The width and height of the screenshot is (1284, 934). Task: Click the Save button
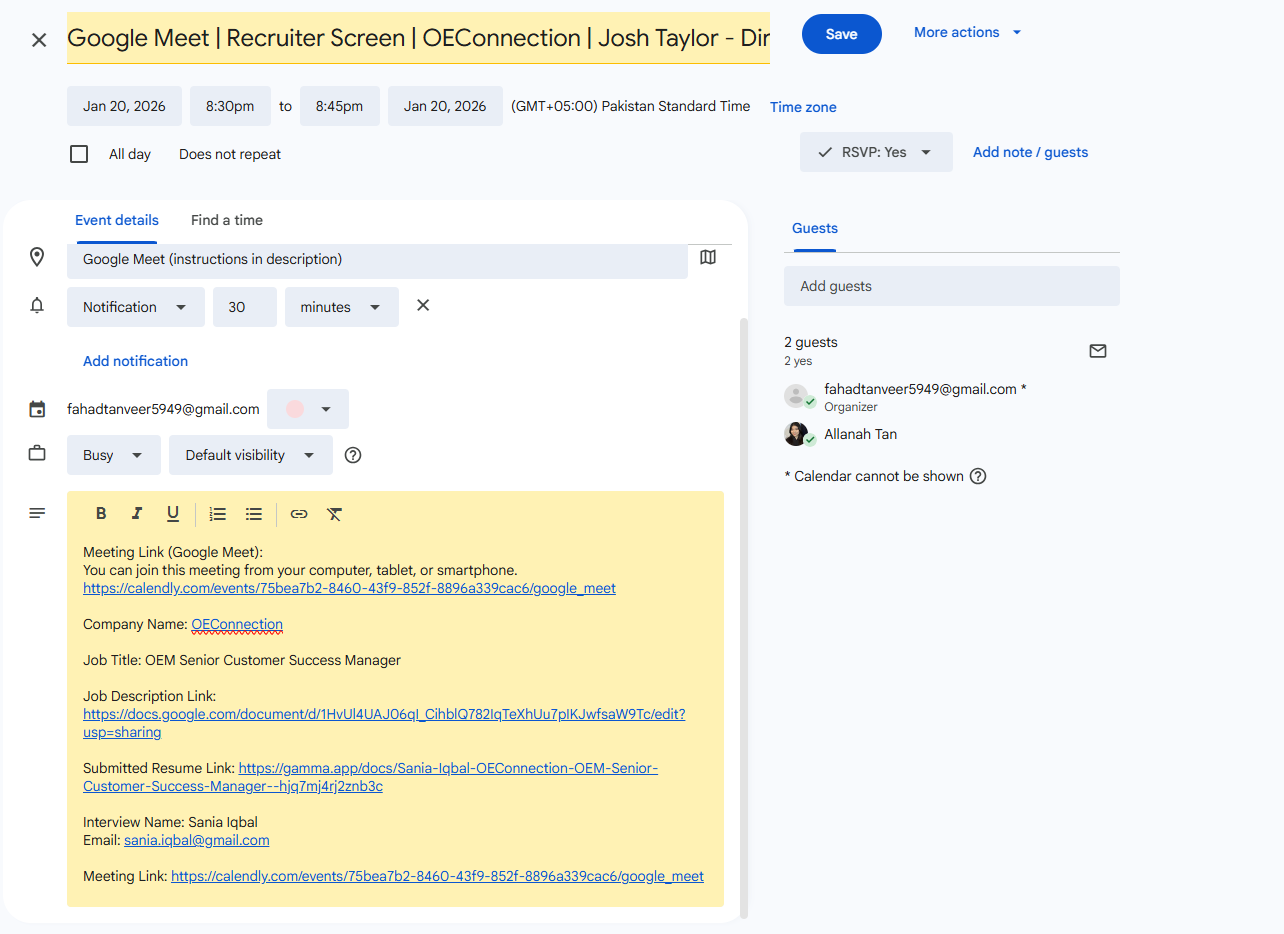[x=841, y=34]
